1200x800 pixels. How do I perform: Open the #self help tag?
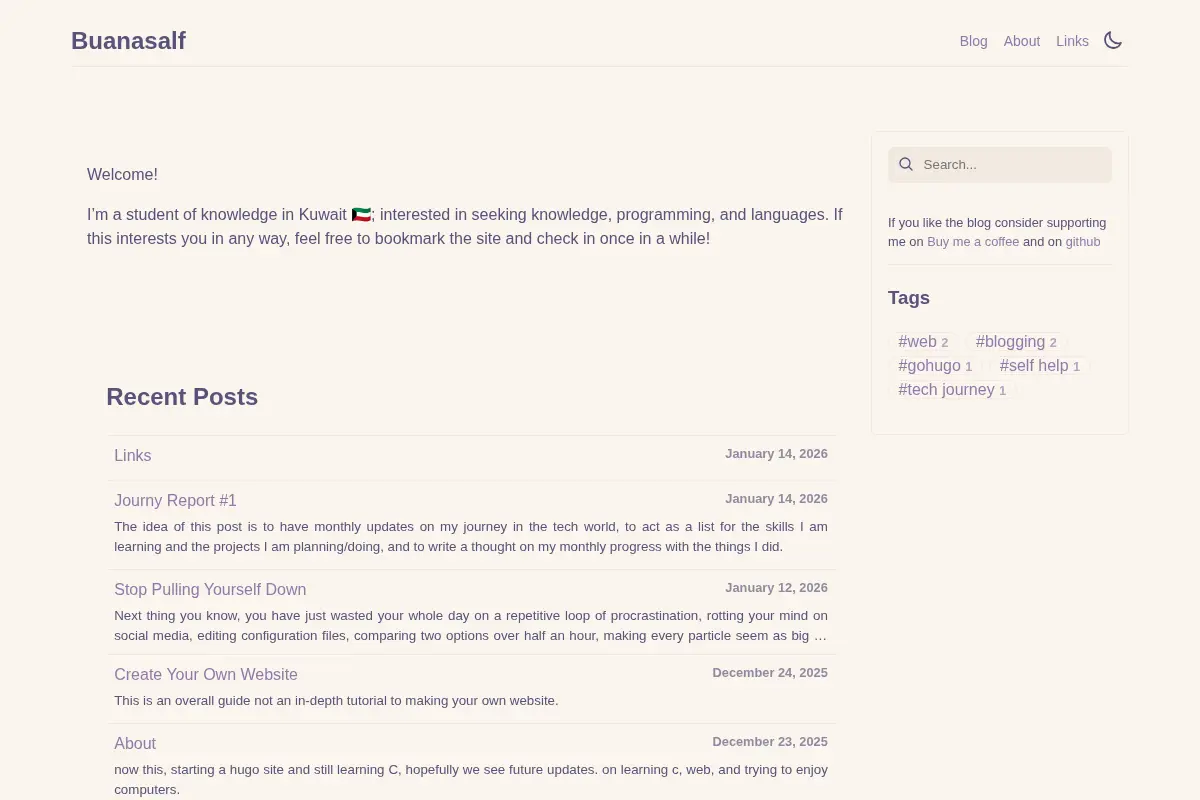pos(1040,366)
